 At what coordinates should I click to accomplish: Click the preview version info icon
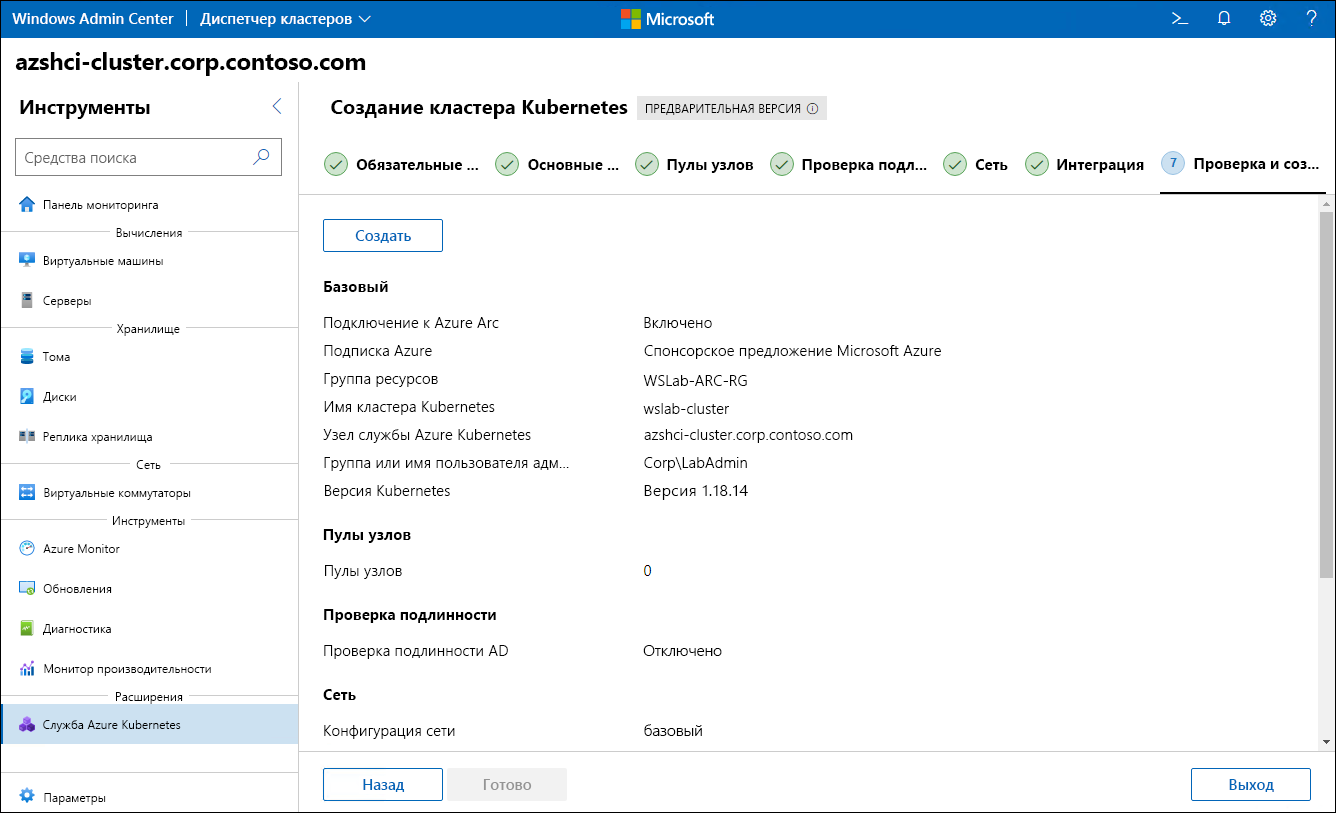tap(812, 109)
